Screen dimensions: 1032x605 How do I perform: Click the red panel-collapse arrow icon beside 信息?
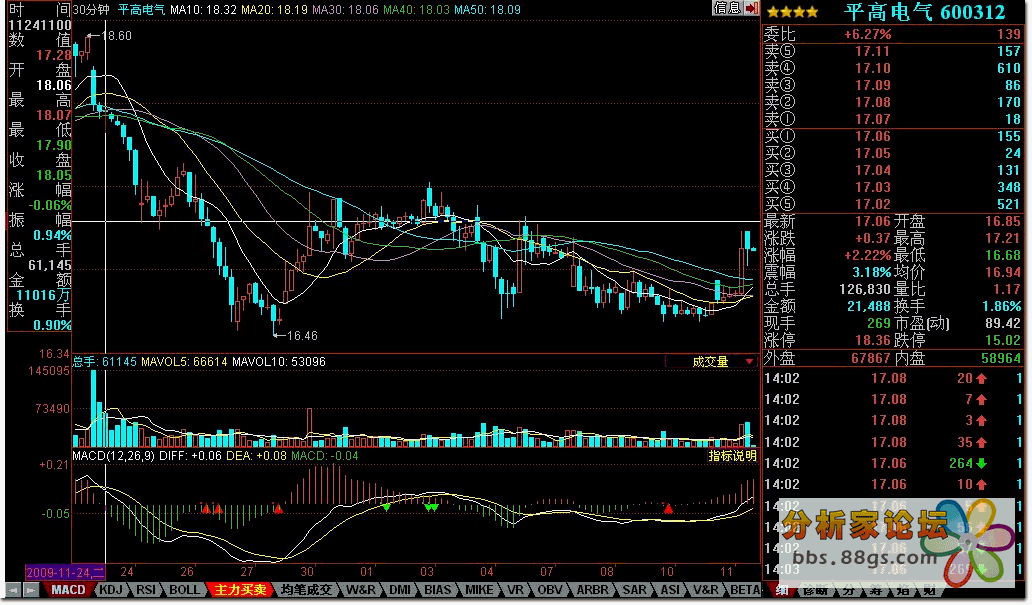[752, 8]
